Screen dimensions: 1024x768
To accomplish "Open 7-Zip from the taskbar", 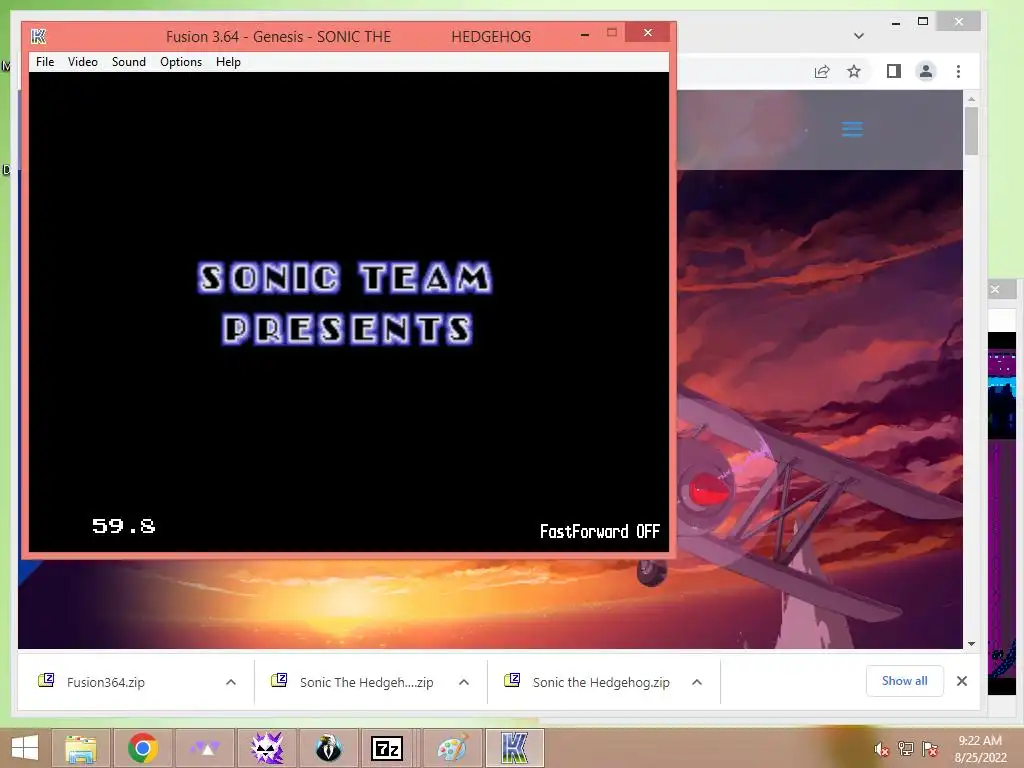I will tap(387, 748).
